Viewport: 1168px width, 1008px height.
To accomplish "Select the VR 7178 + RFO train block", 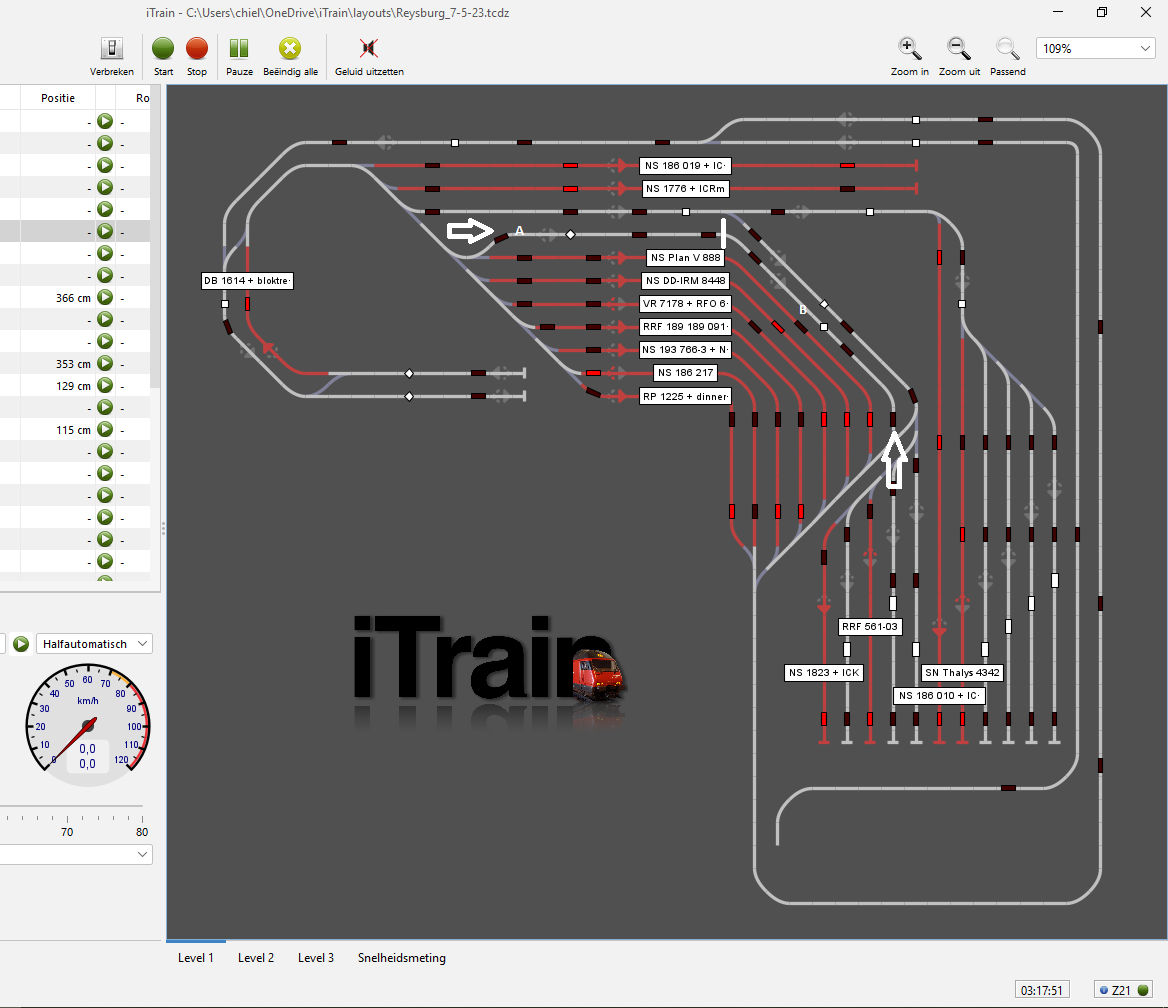I will coord(685,304).
